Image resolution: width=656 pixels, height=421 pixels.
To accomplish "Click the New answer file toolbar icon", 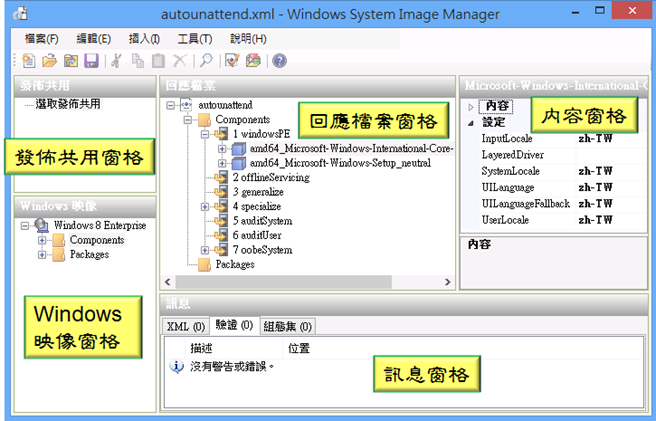I will pos(28,61).
